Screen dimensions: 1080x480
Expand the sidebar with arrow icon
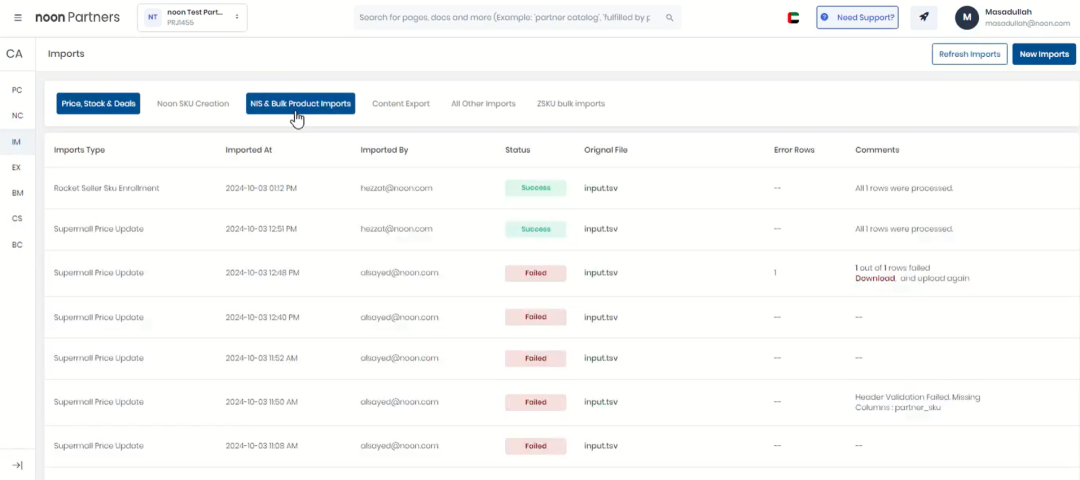coord(18,466)
